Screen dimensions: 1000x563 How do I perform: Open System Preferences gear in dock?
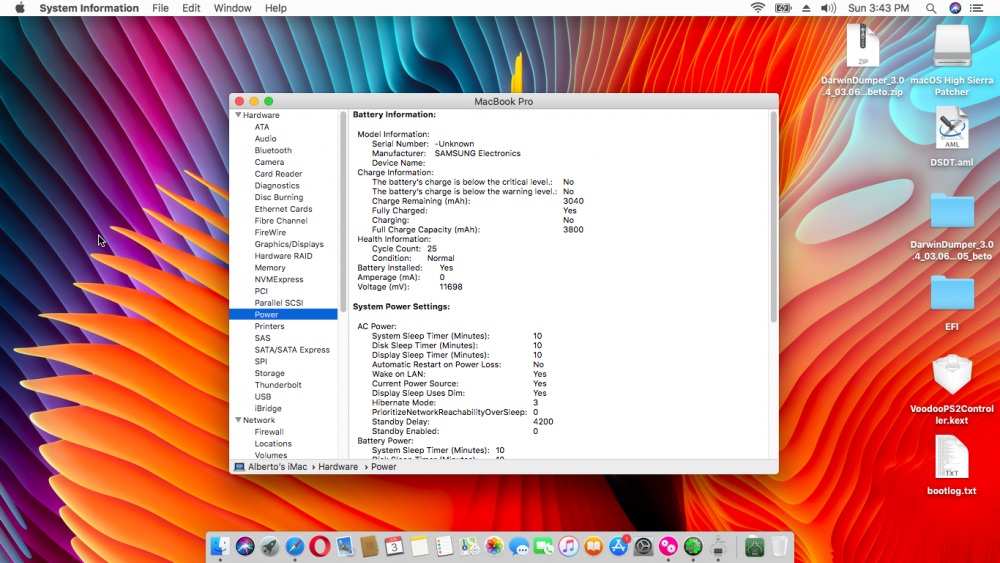point(643,546)
